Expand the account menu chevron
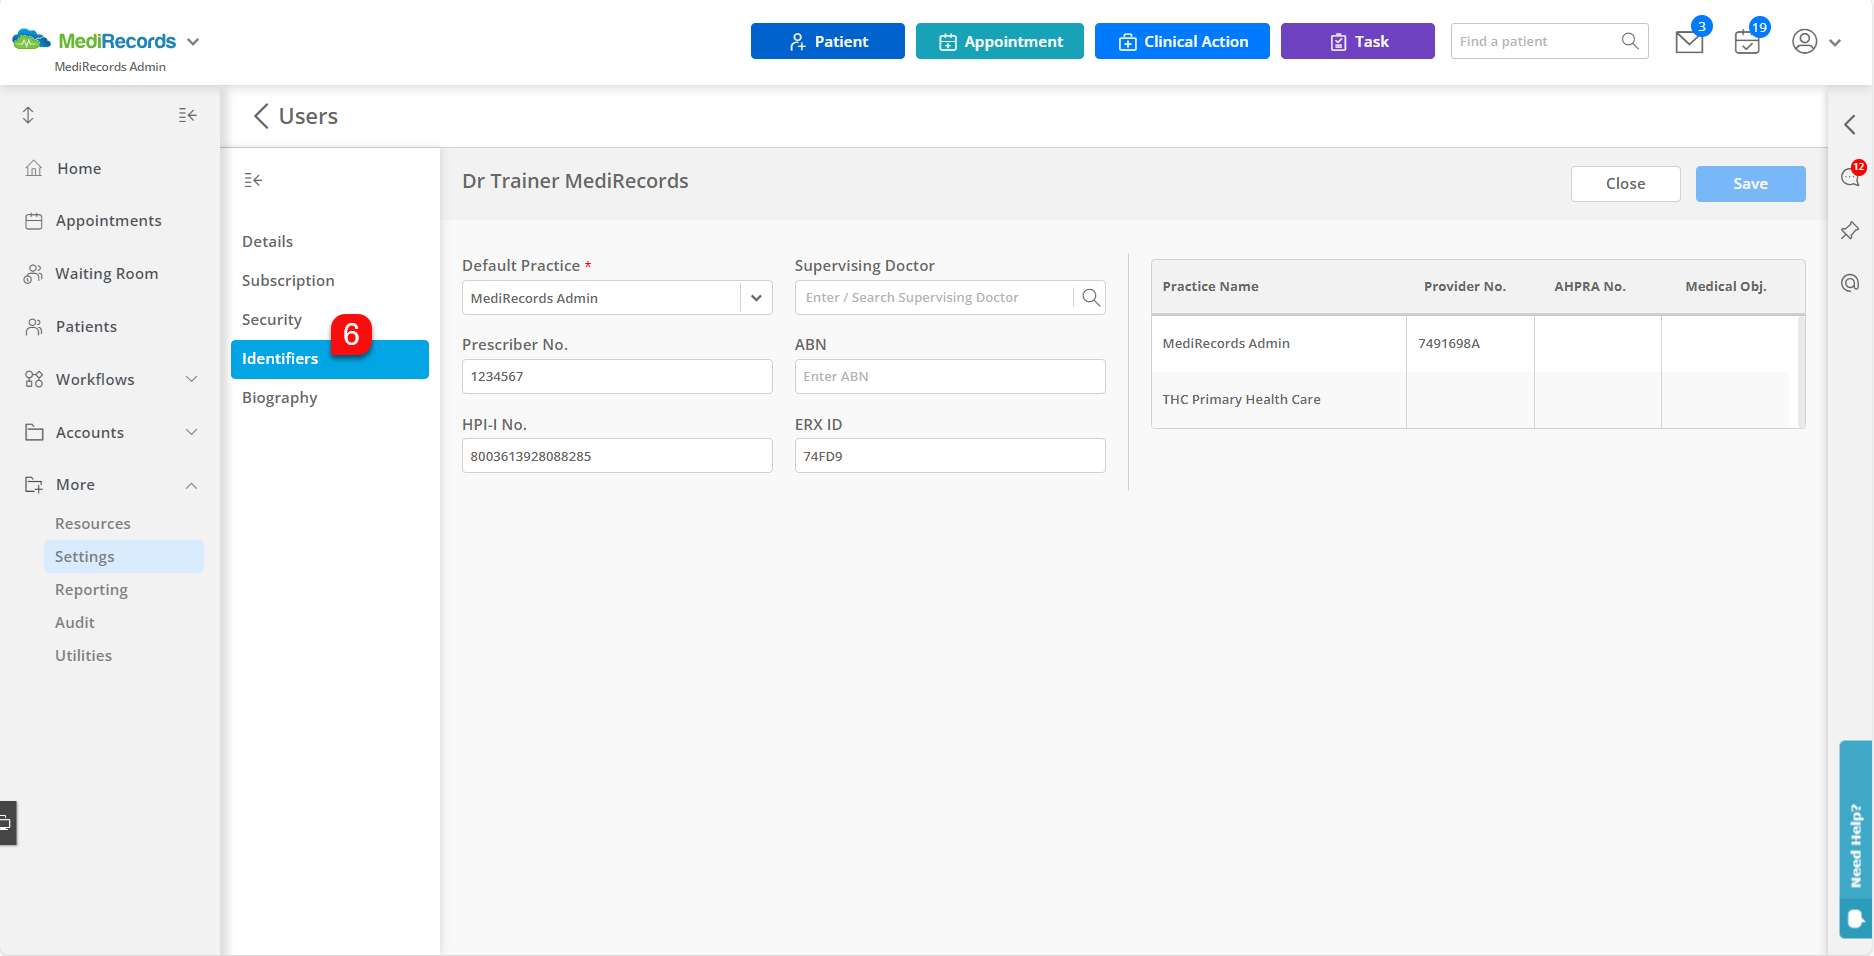Screen dimensions: 1874x956 pos(1835,42)
